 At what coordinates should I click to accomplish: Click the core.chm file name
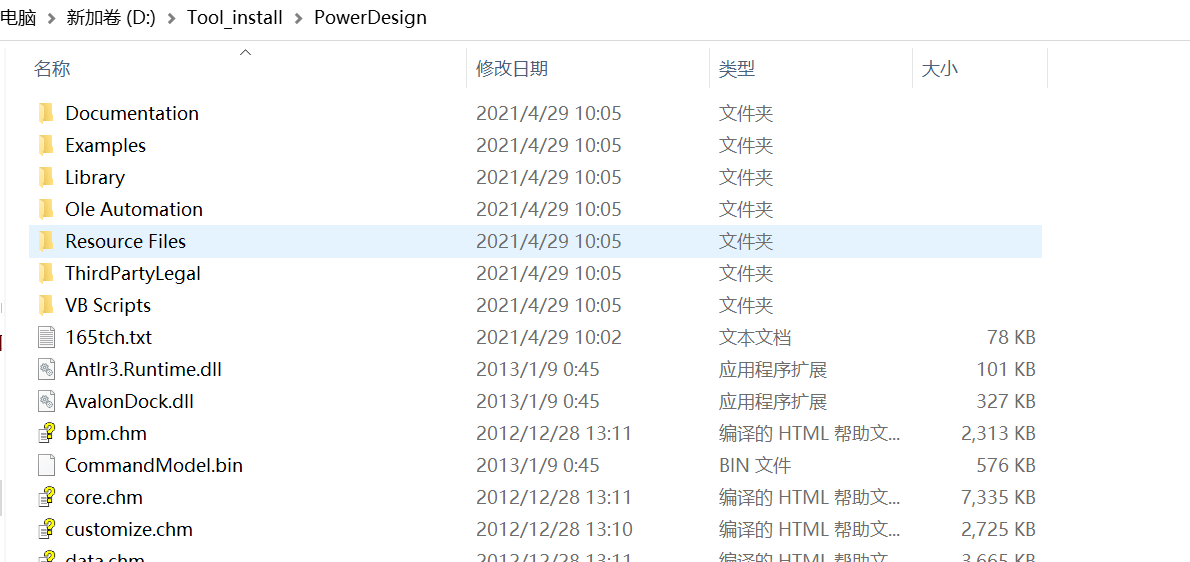coord(104,498)
